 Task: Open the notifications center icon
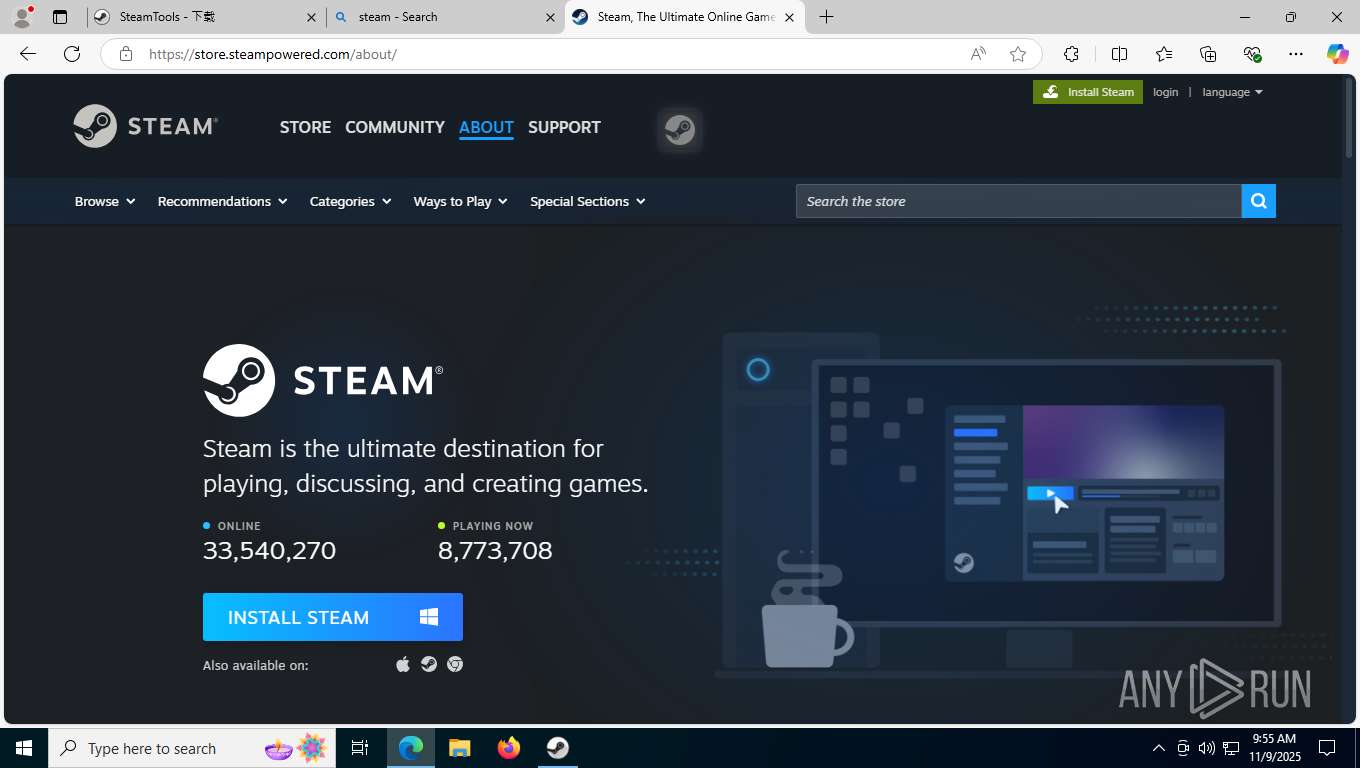point(1327,748)
